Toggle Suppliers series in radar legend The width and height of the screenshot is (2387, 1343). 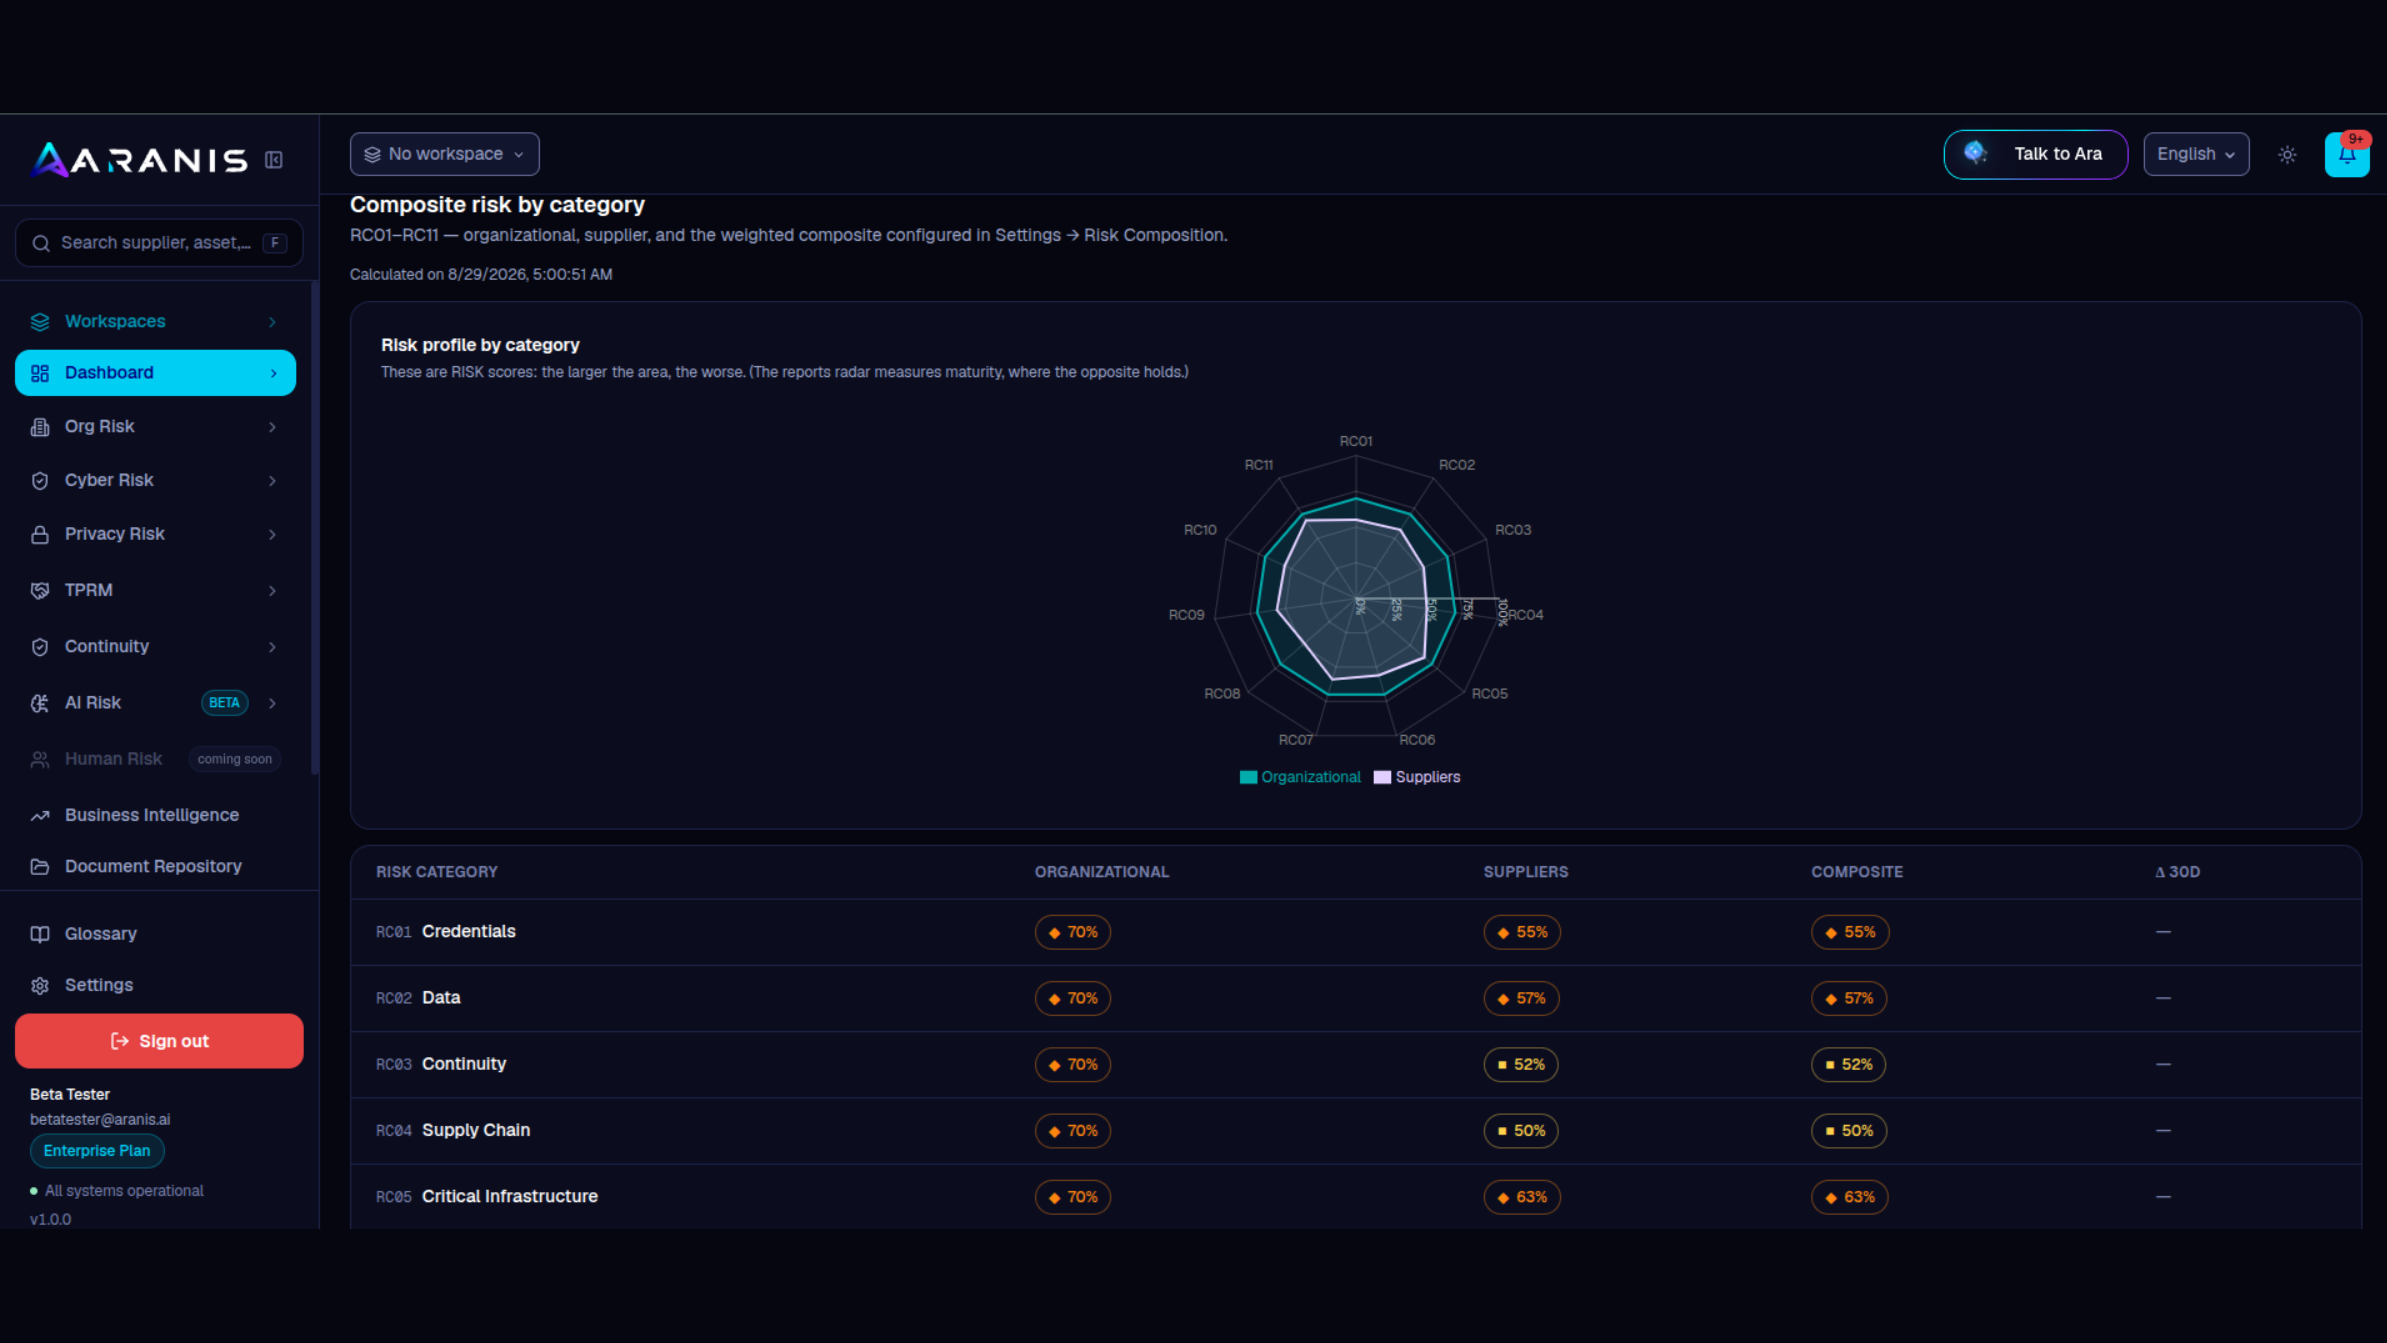point(1417,777)
